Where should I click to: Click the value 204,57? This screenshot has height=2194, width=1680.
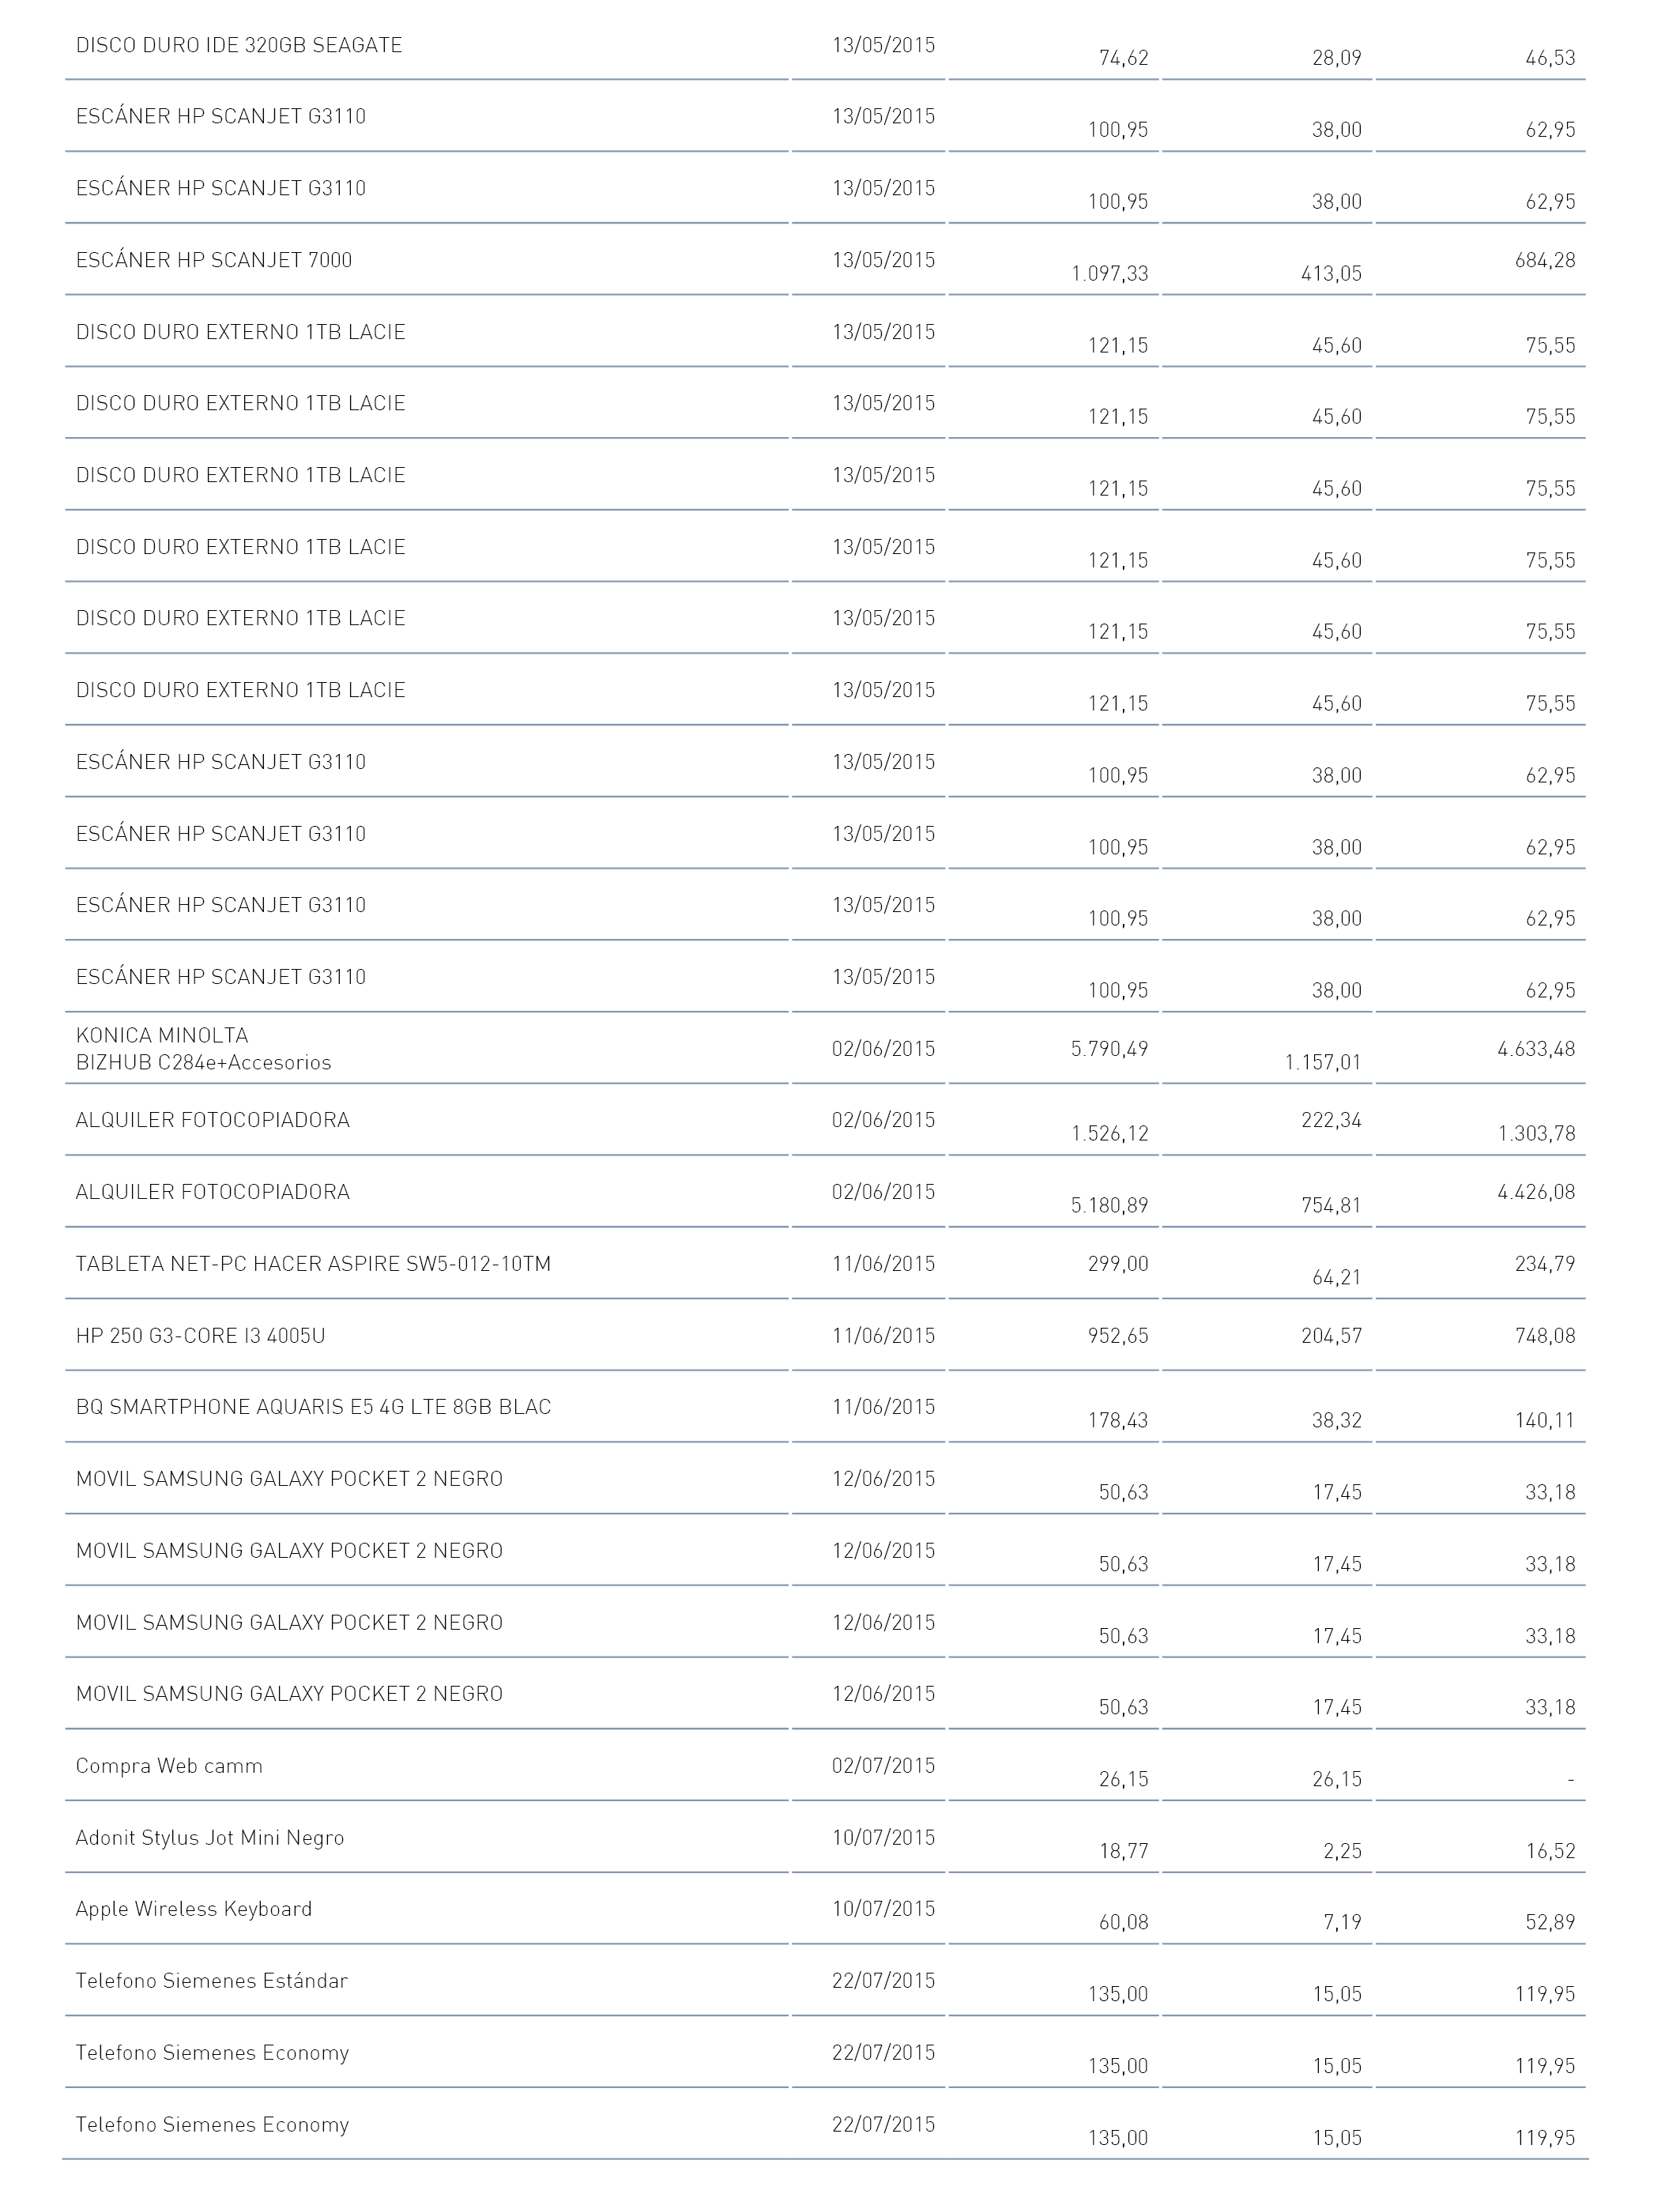pyautogui.click(x=1332, y=1335)
